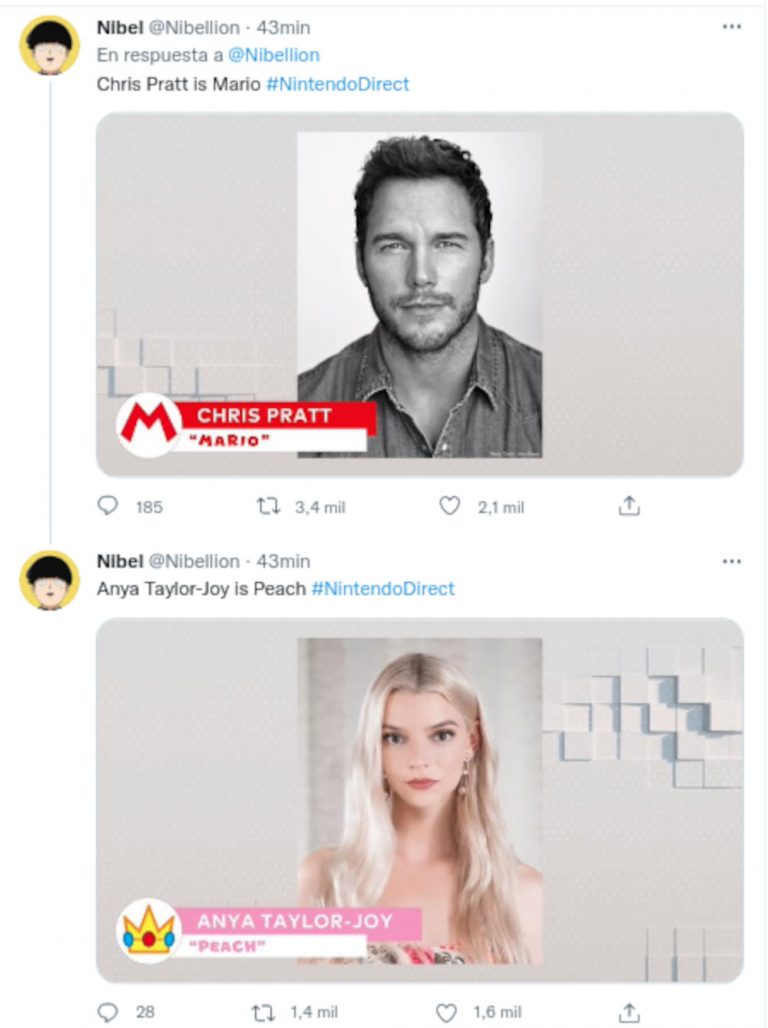Share the Chris Pratt tweet

tap(628, 507)
